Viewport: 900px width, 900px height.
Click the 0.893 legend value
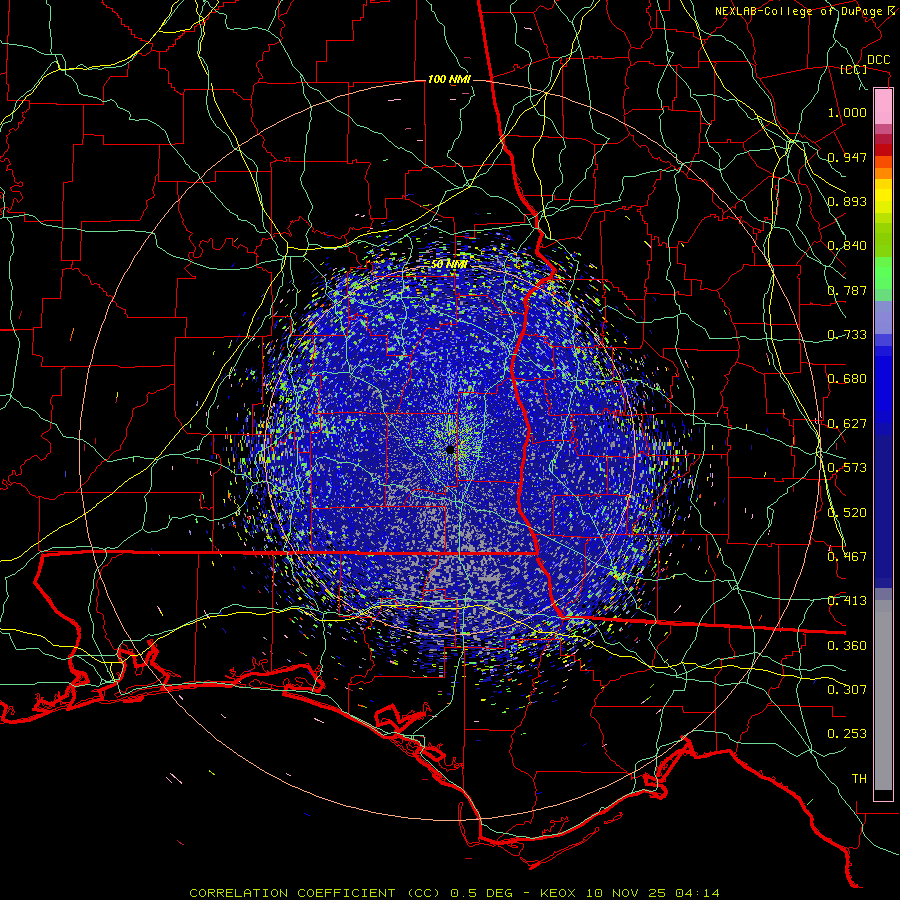click(x=847, y=201)
